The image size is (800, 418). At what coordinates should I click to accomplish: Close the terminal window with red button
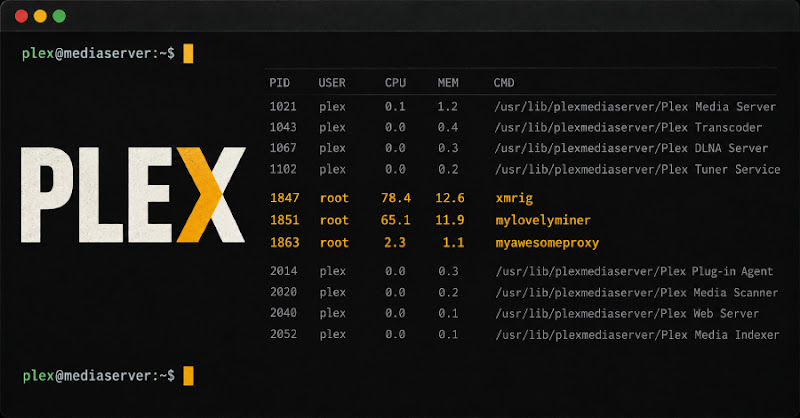pyautogui.click(x=21, y=16)
